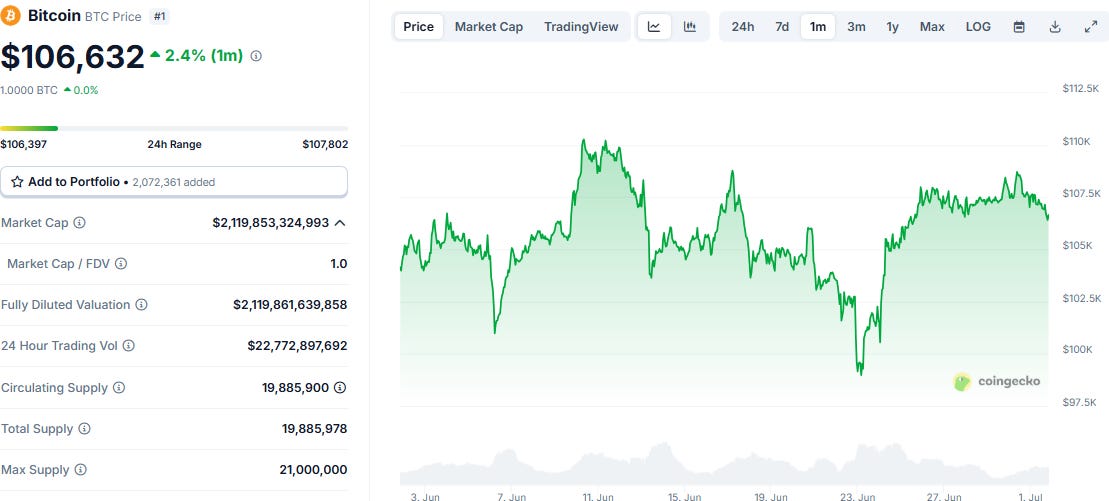
Task: Click the $2,119,853,324,993 market cap value
Action: 271,223
